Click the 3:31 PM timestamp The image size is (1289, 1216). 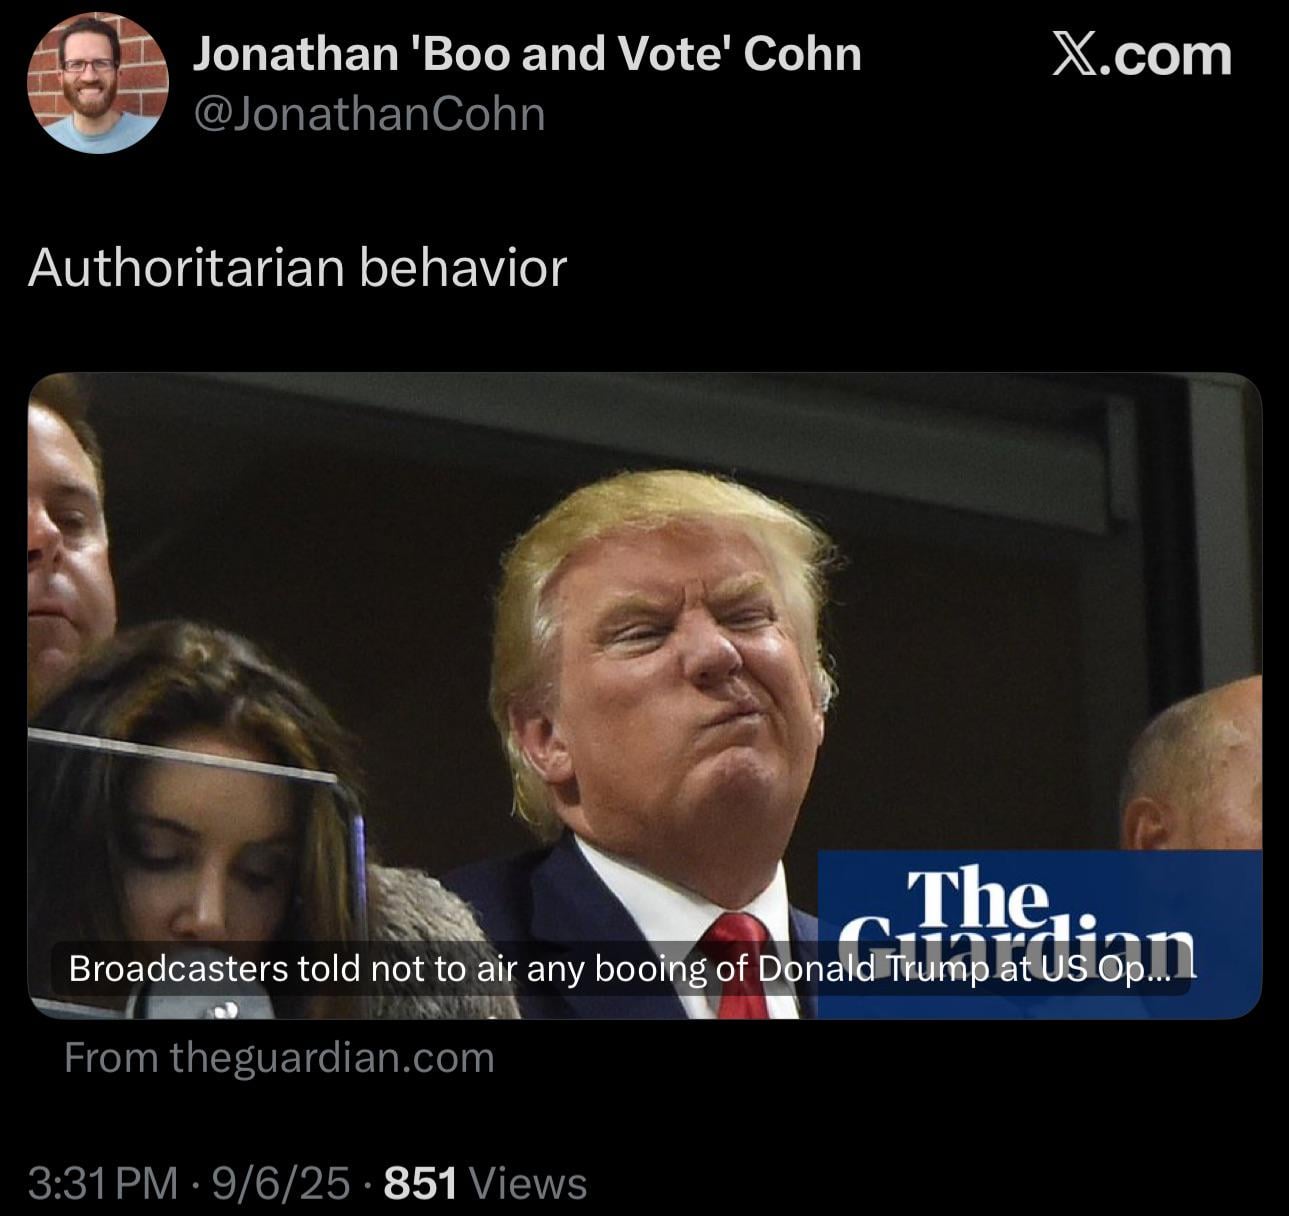click(103, 1184)
